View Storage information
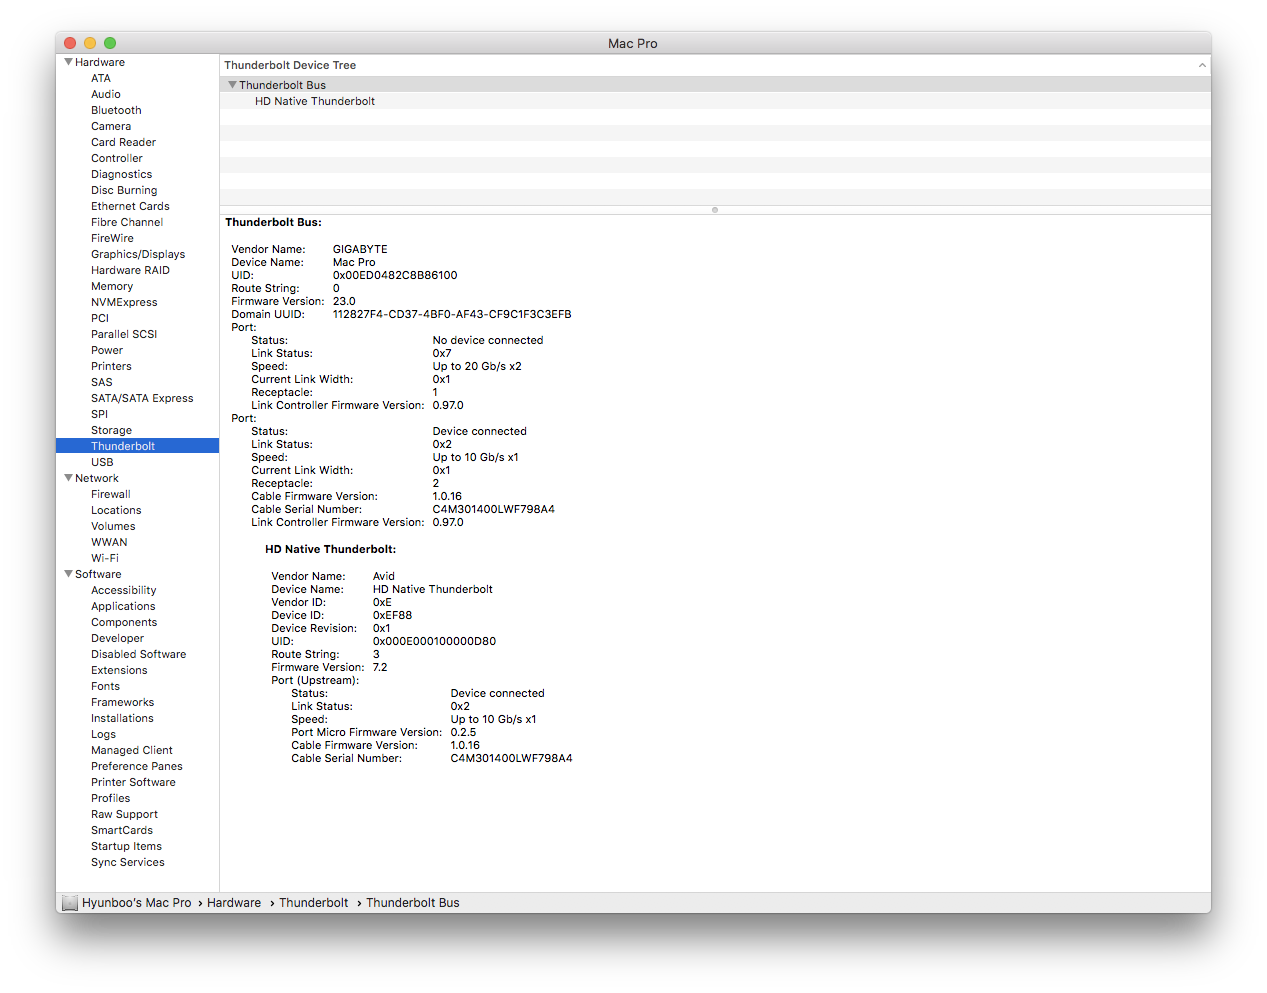1267x993 pixels. pos(111,430)
